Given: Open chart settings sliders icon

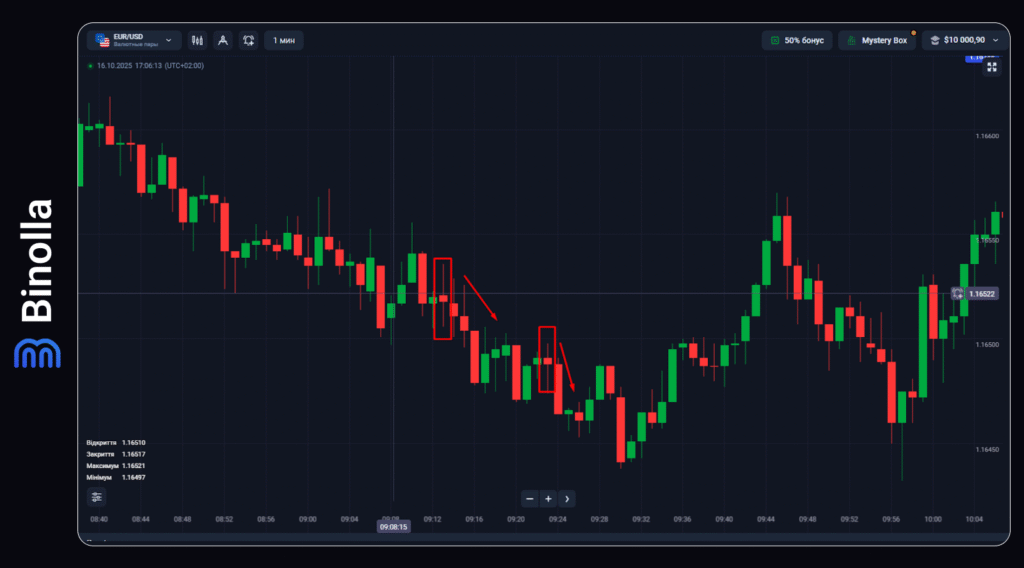Looking at the screenshot, I should pyautogui.click(x=96, y=497).
